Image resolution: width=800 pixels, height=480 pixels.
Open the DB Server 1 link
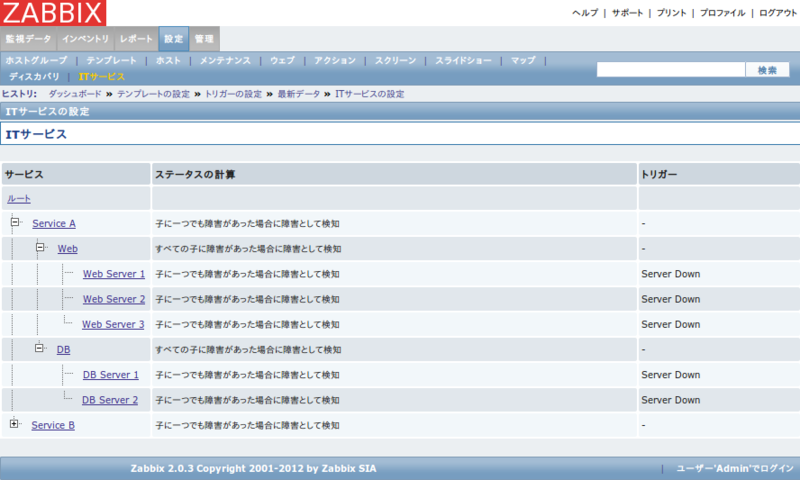111,375
